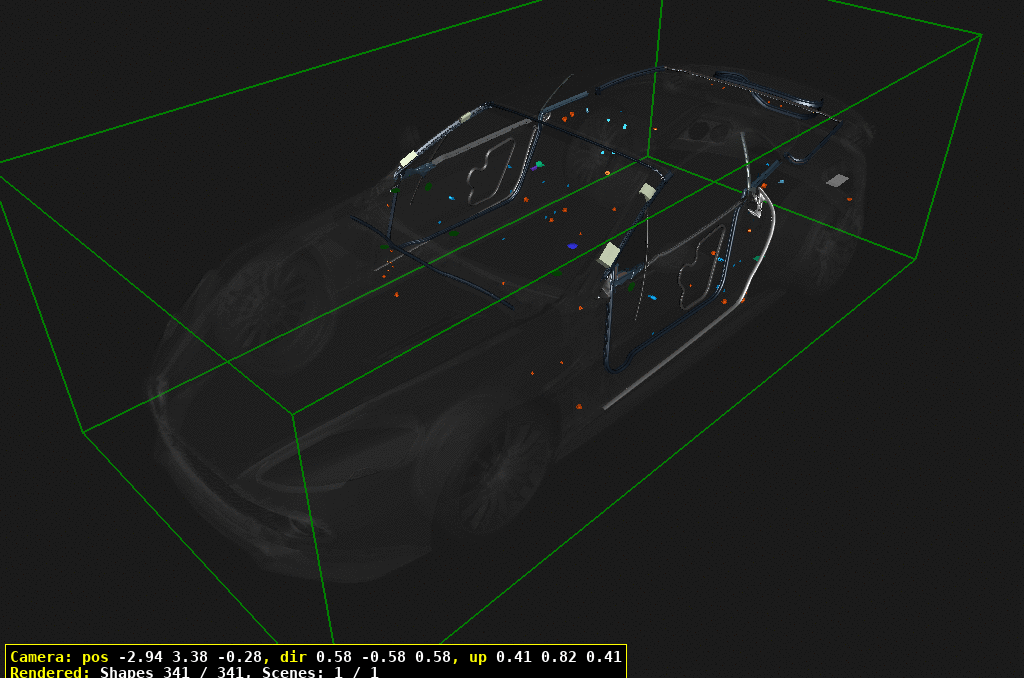Pick the beige block at the center crossbar
The height and width of the screenshot is (678, 1024).
tap(648, 190)
